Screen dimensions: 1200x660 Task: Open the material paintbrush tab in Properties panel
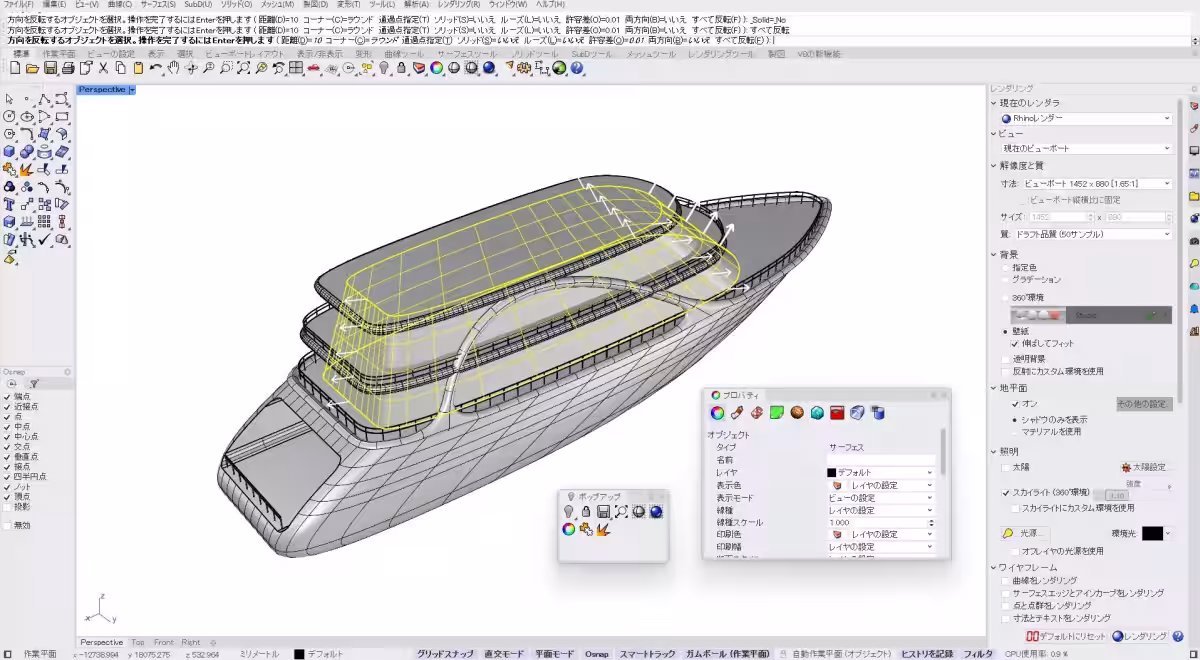pyautogui.click(x=736, y=413)
